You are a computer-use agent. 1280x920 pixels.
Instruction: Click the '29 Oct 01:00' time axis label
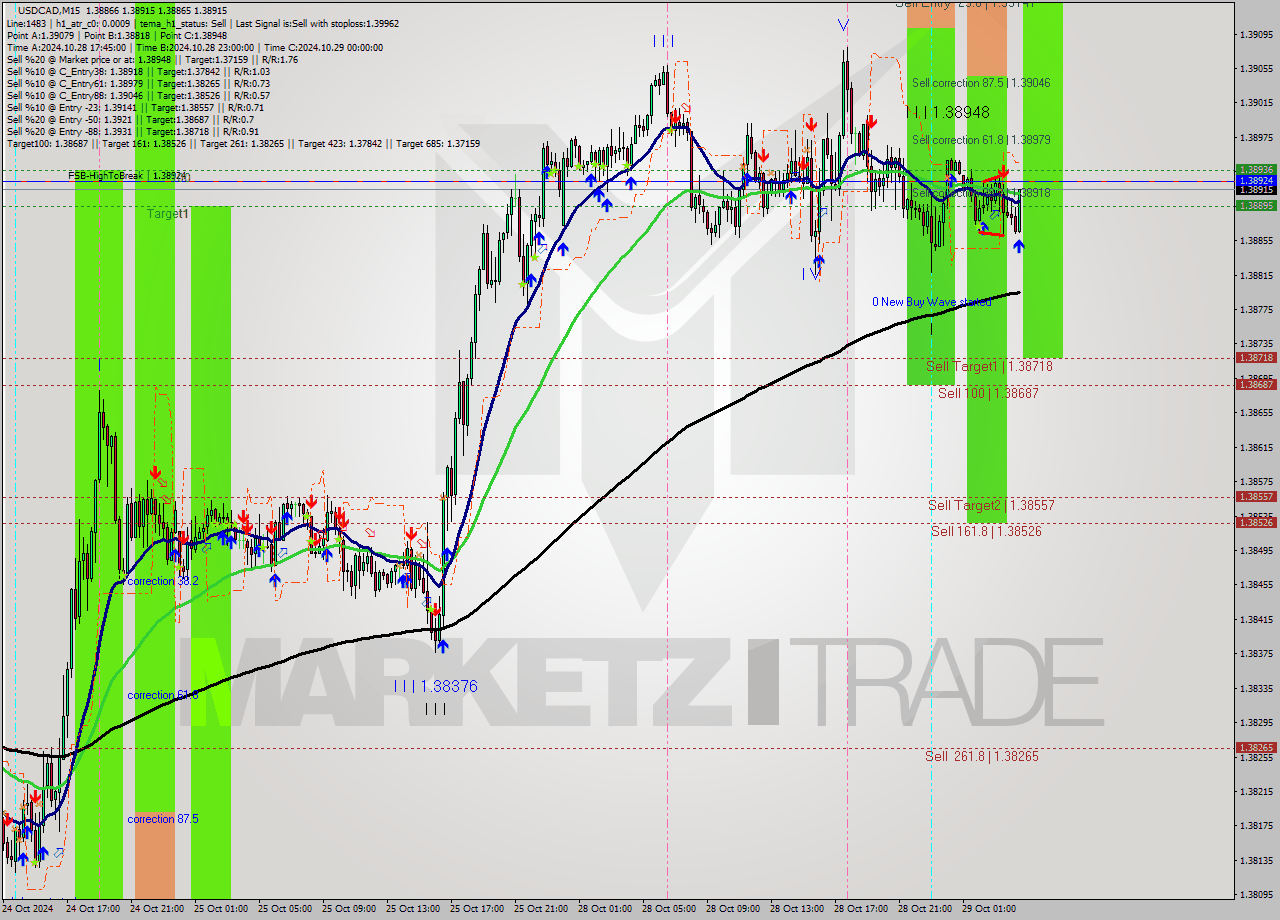[988, 909]
